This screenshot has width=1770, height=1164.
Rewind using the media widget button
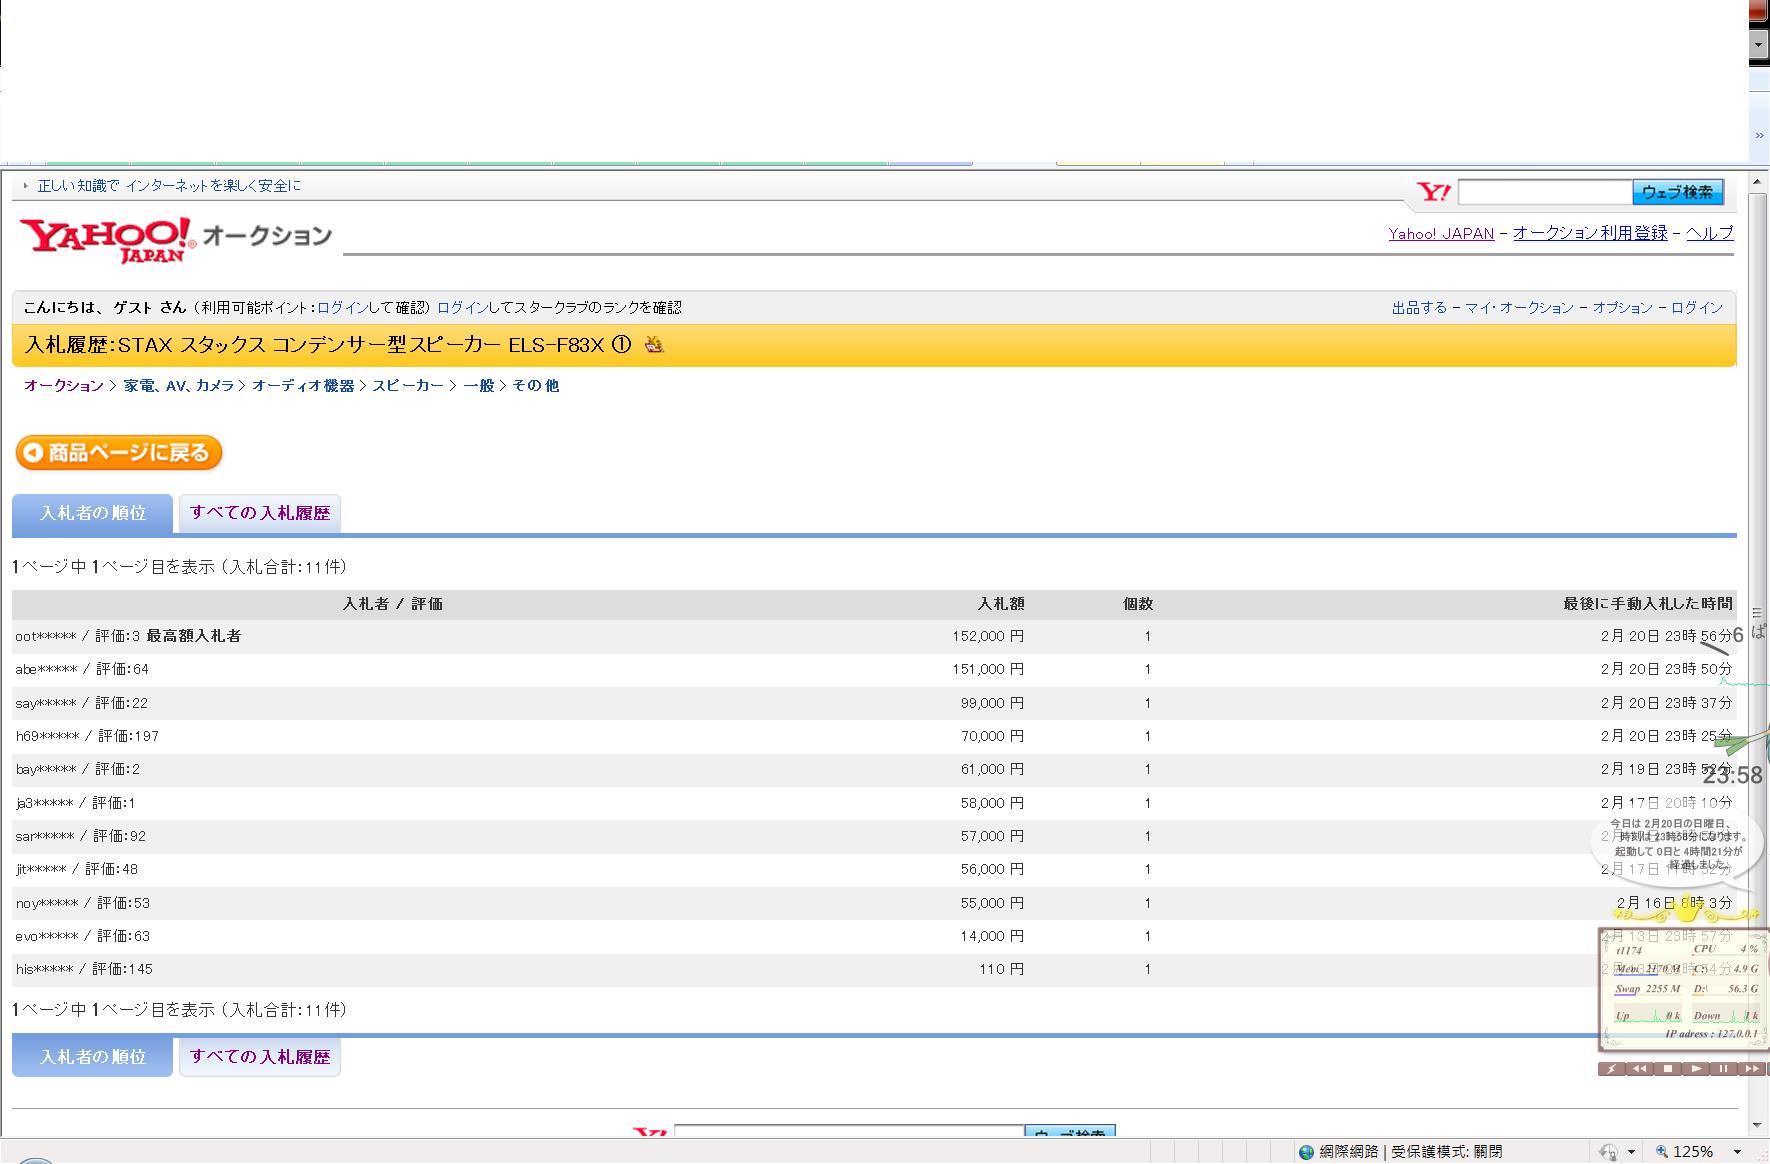1640,1068
